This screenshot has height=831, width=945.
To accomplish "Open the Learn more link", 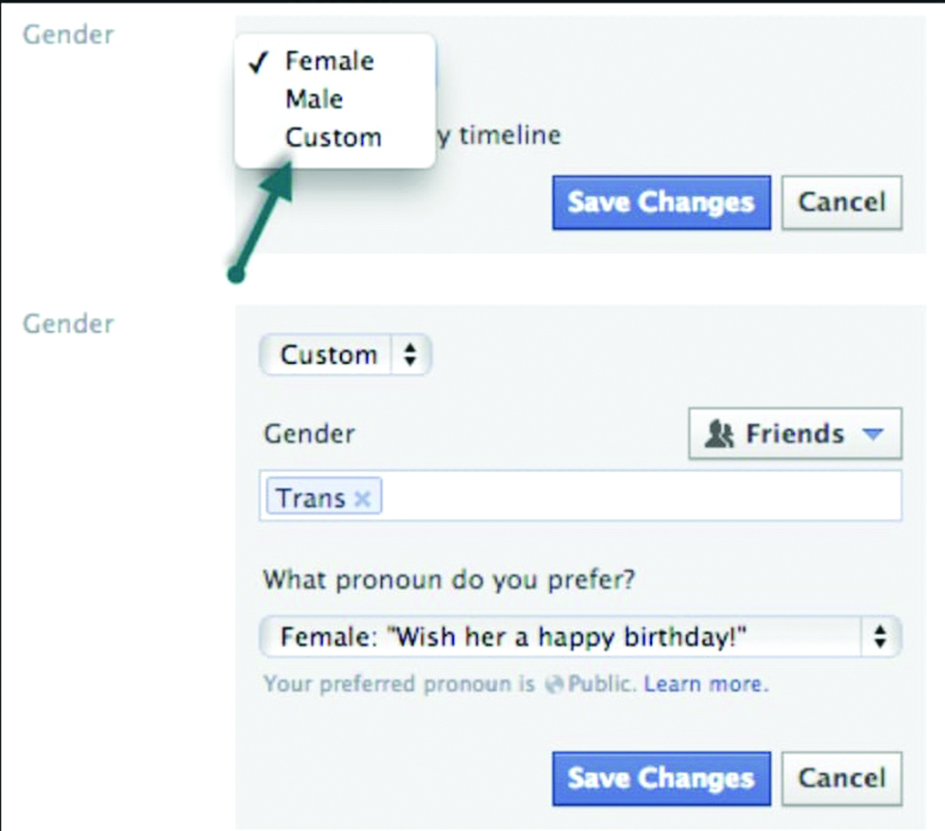I will (705, 685).
